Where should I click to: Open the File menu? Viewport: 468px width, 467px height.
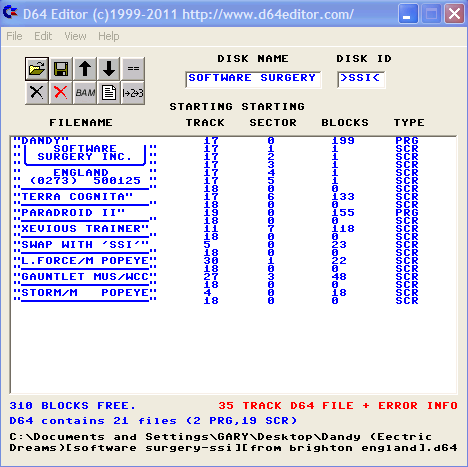[x=14, y=36]
